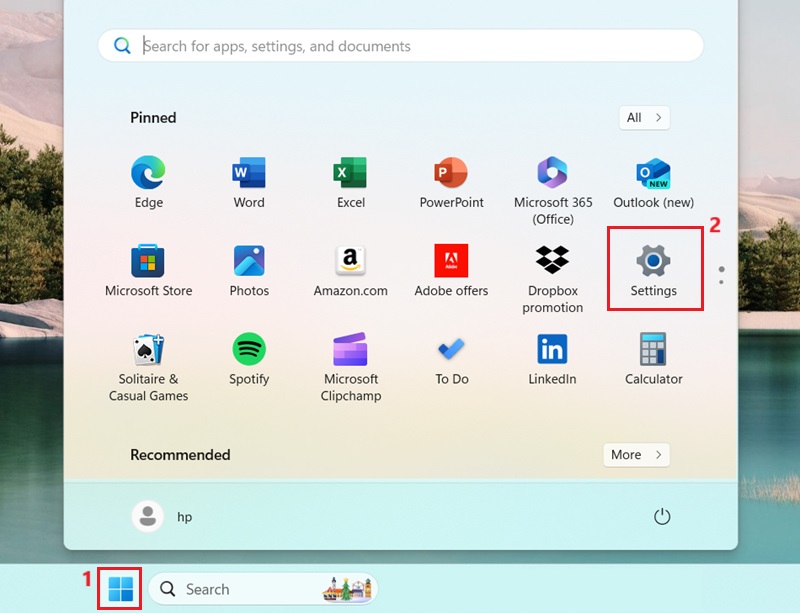The height and width of the screenshot is (613, 800).
Task: Click the pinned apps page dots
Action: (x=721, y=276)
